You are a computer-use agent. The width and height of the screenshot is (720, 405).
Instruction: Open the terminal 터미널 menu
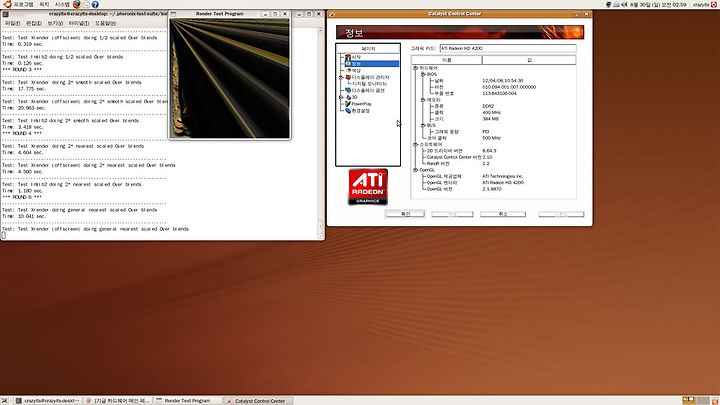coord(79,23)
